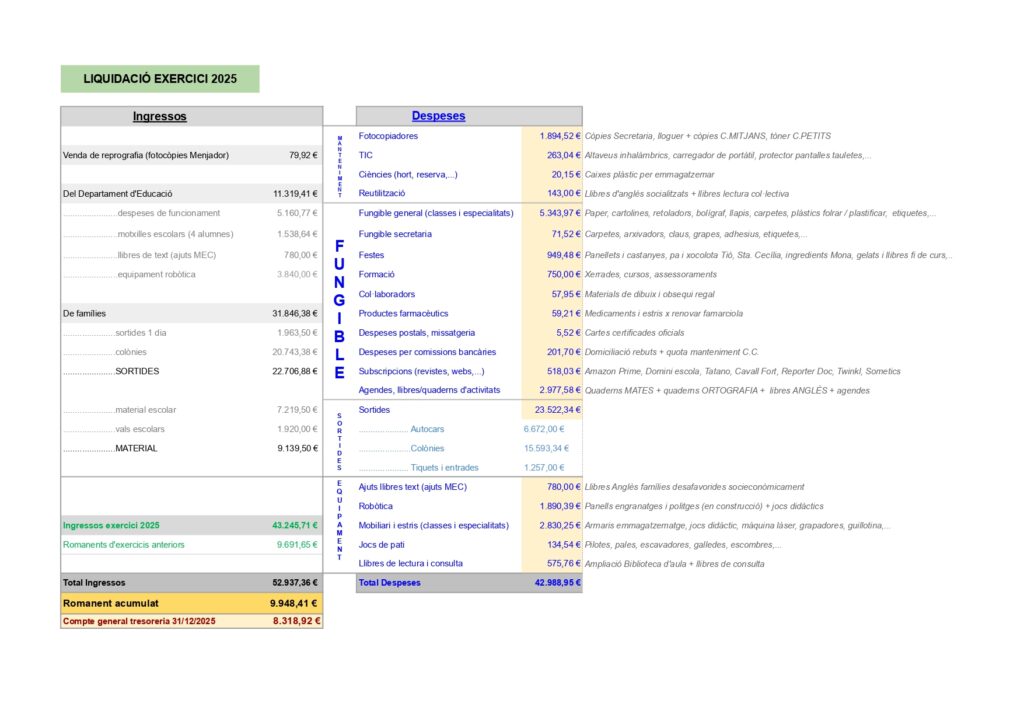The image size is (1024, 724).
Task: Select the Romanent acumulat yellow row
Action: pos(191,603)
